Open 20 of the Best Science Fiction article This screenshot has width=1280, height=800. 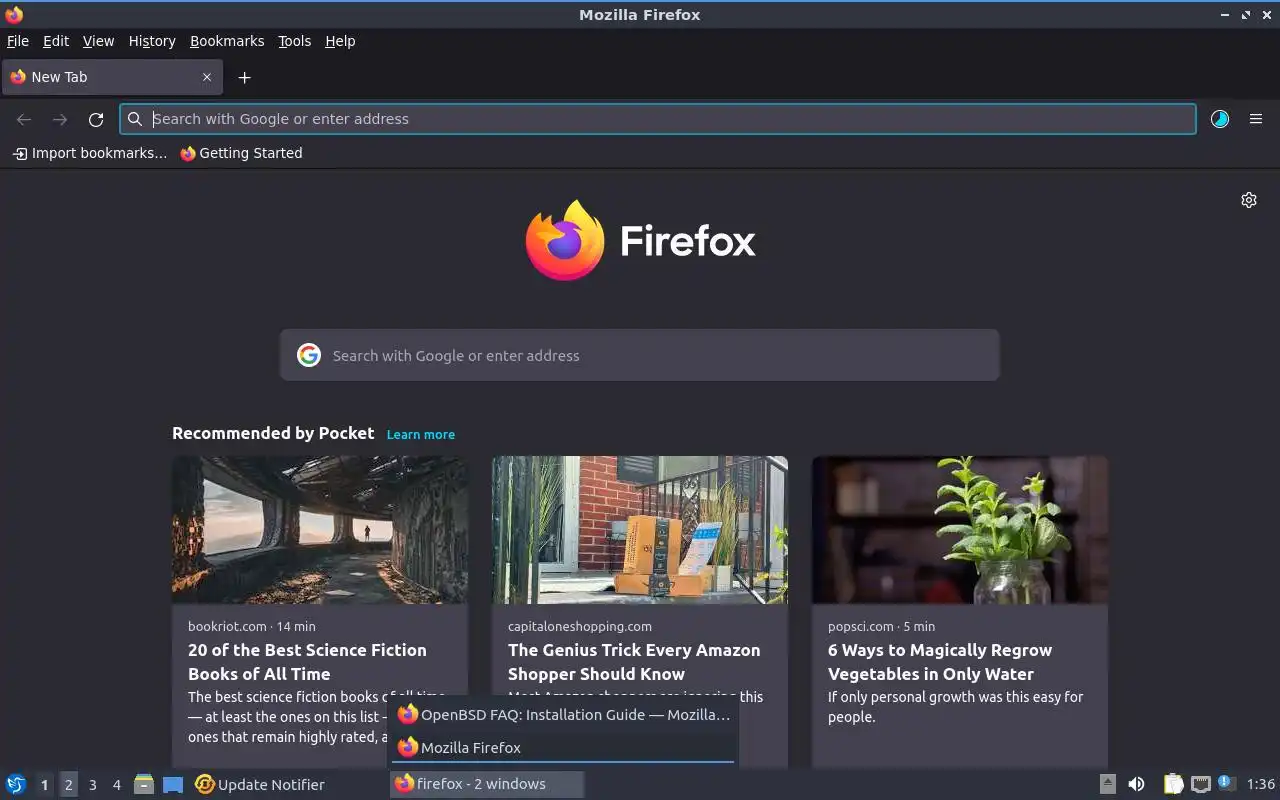(x=307, y=662)
